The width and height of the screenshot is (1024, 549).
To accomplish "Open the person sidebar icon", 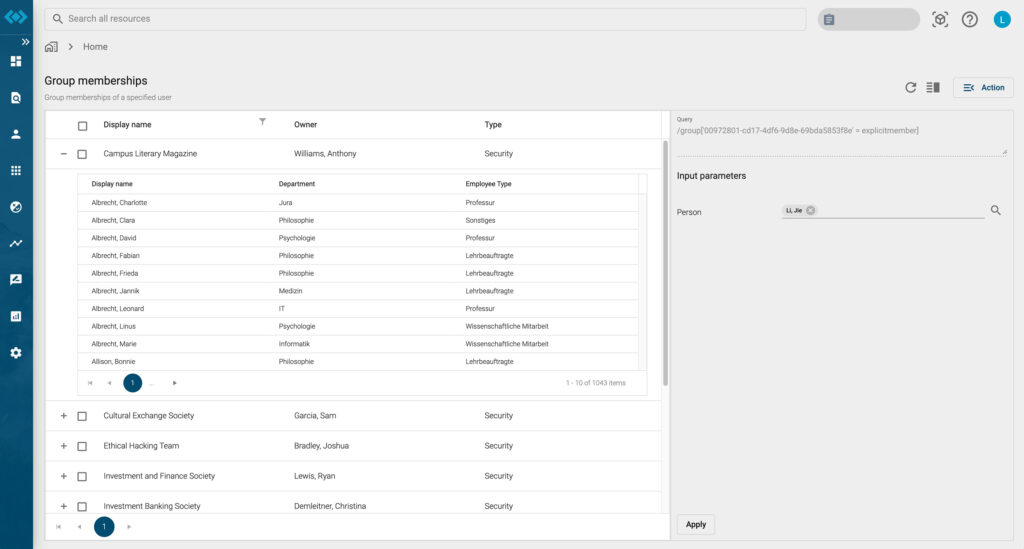I will click(x=16, y=134).
